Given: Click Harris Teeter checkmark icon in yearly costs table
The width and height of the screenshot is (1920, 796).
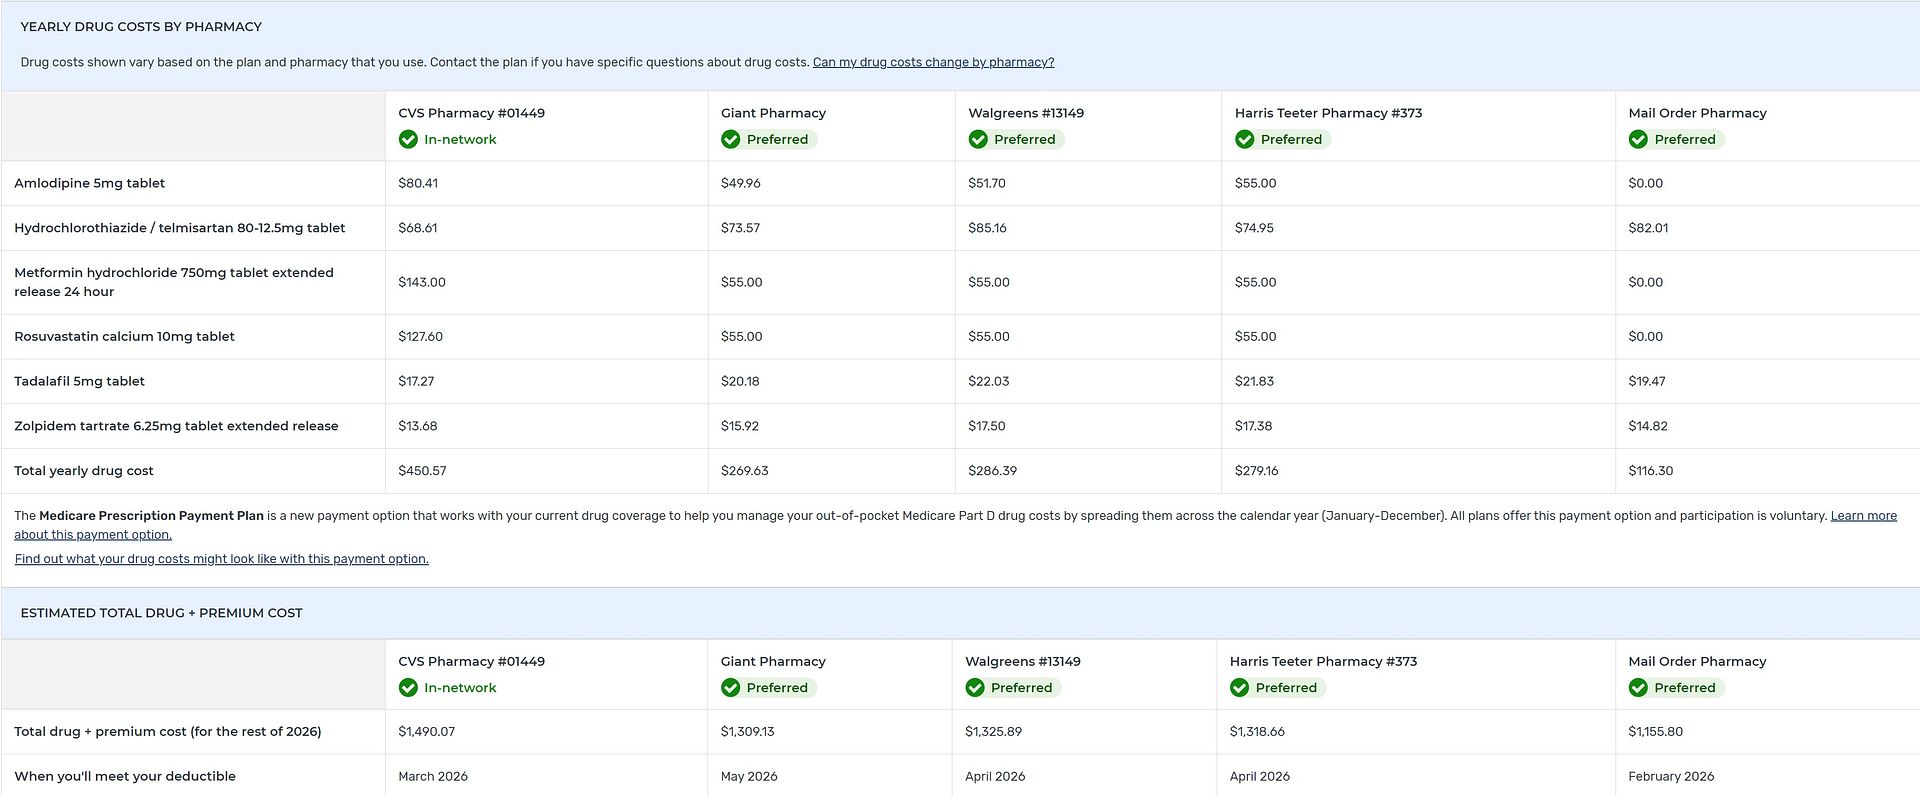Looking at the screenshot, I should click(x=1245, y=140).
